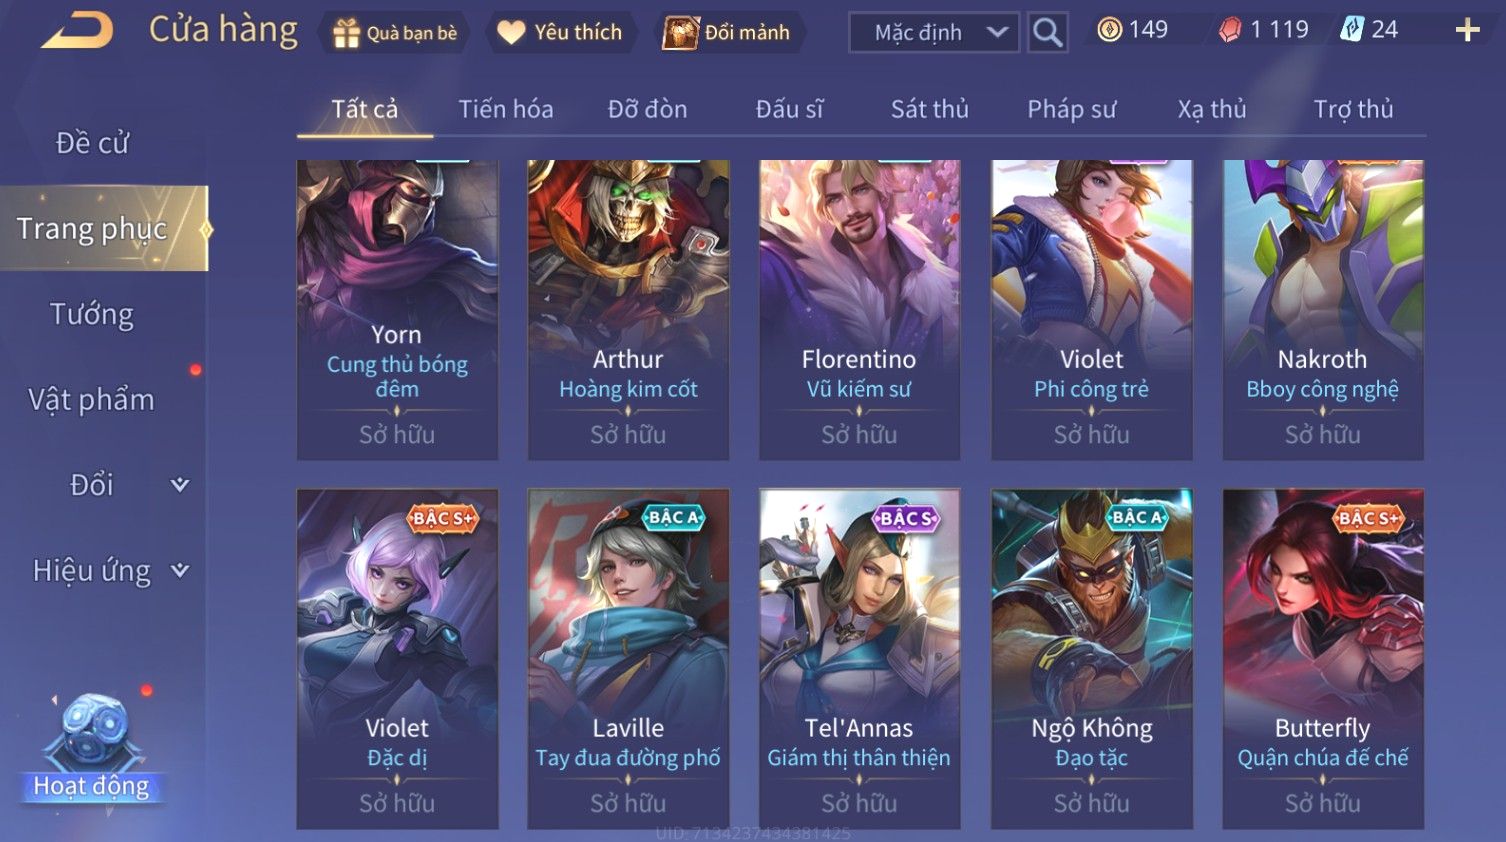Open Yêu thích favorites heart button
Image resolution: width=1506 pixels, height=842 pixels.
[x=560, y=33]
